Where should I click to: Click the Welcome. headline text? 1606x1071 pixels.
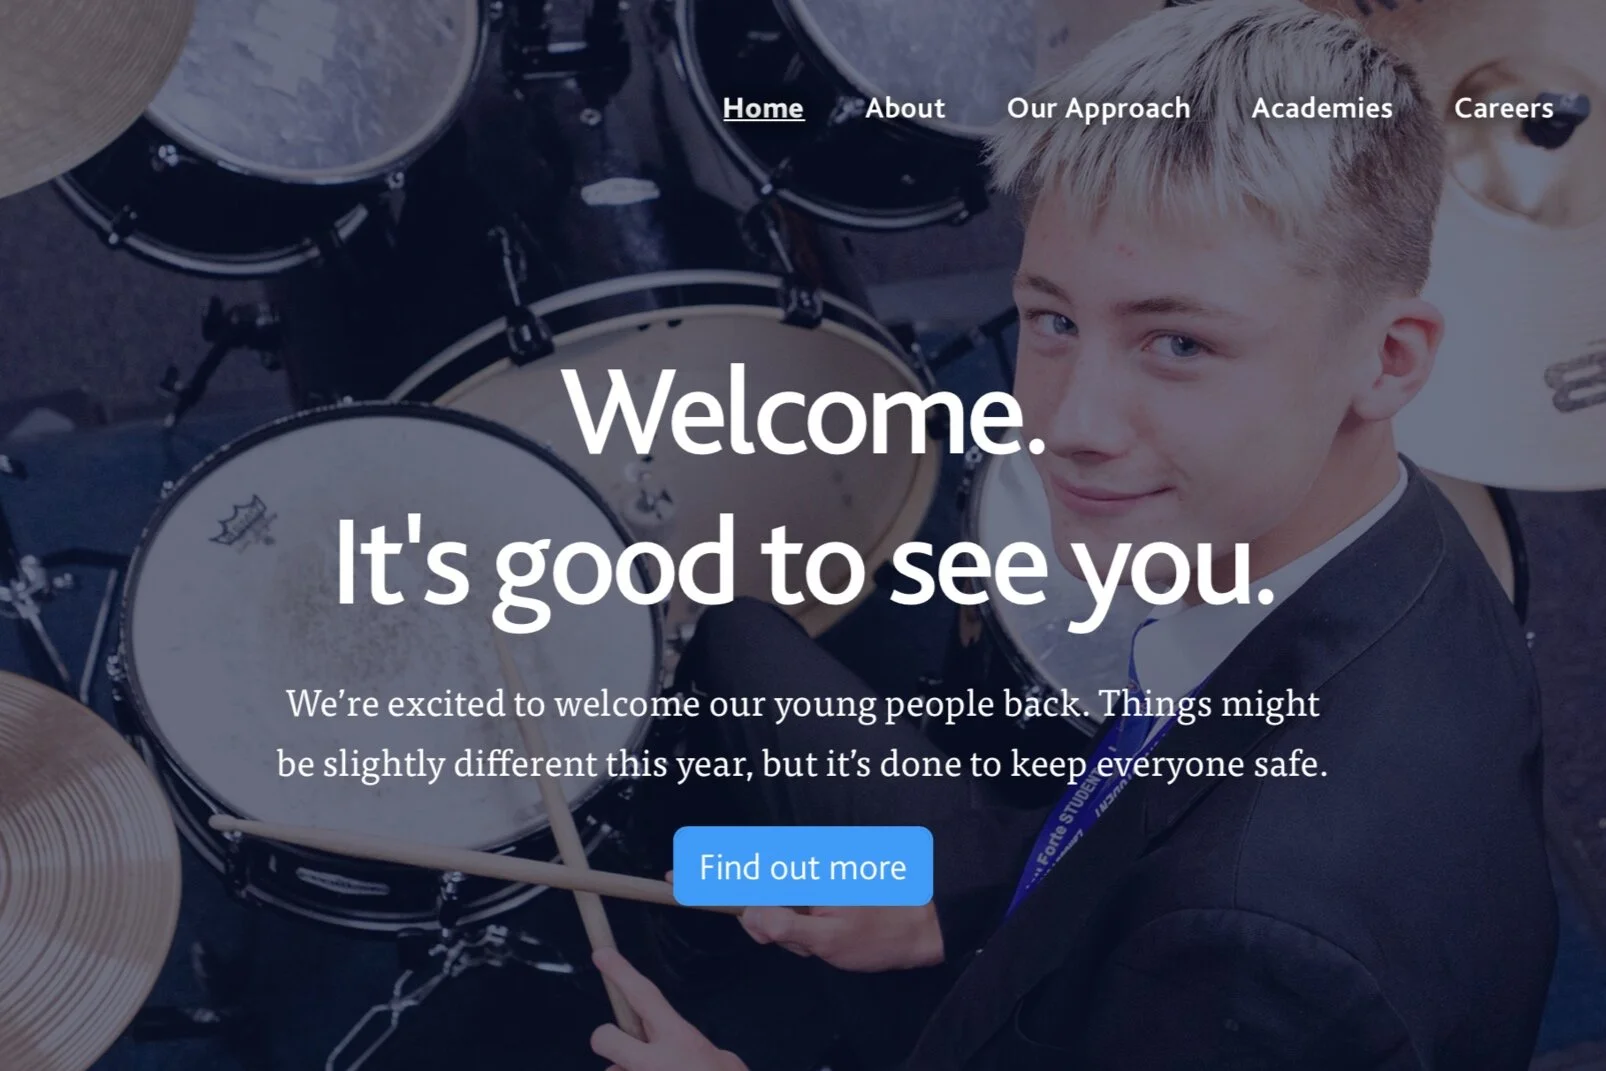pos(805,412)
